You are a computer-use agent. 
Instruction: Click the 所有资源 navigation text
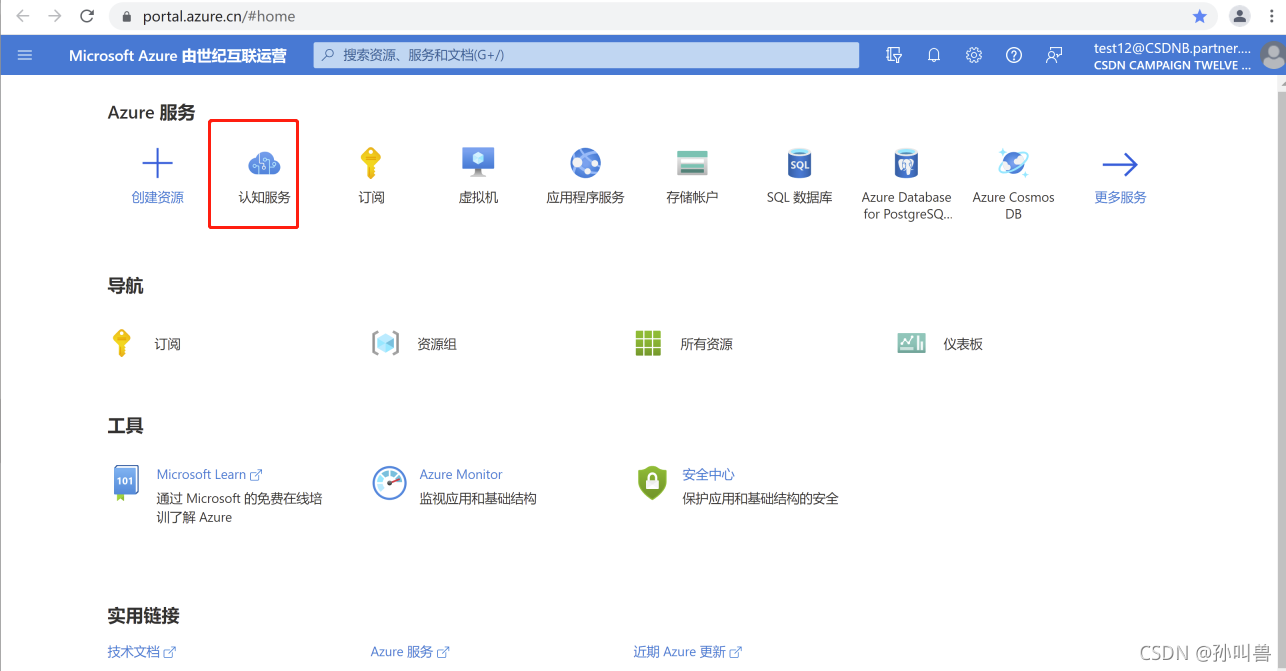(706, 343)
